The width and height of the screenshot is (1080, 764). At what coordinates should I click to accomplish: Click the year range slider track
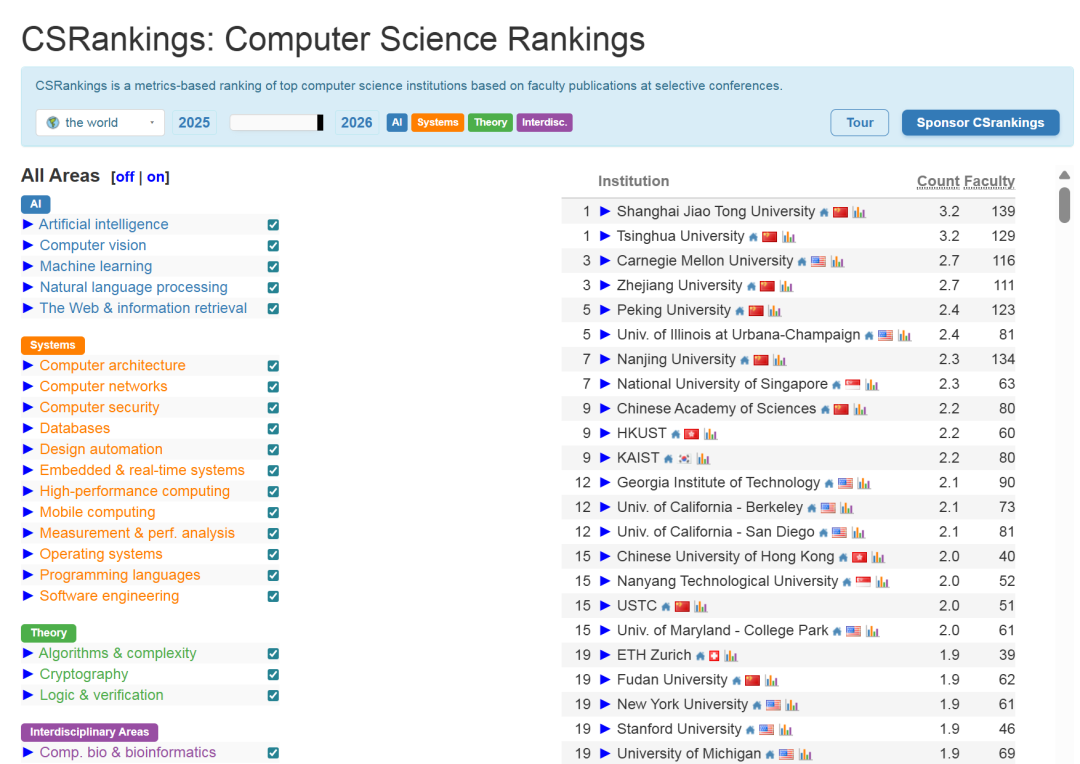click(x=277, y=123)
